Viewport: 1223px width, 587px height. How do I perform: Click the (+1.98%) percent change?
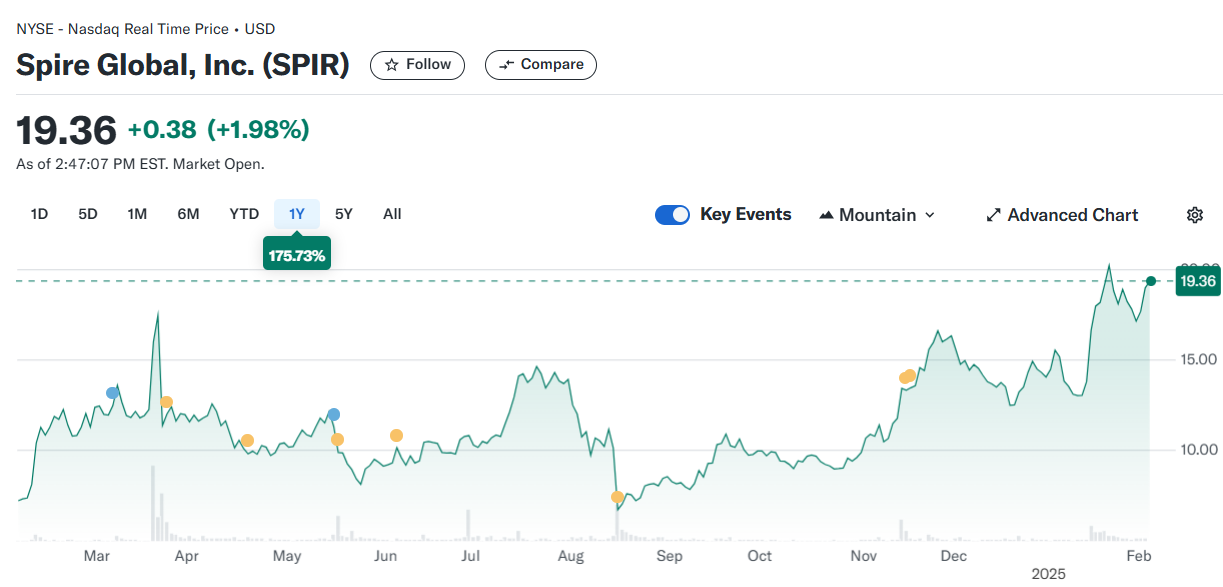pyautogui.click(x=258, y=130)
